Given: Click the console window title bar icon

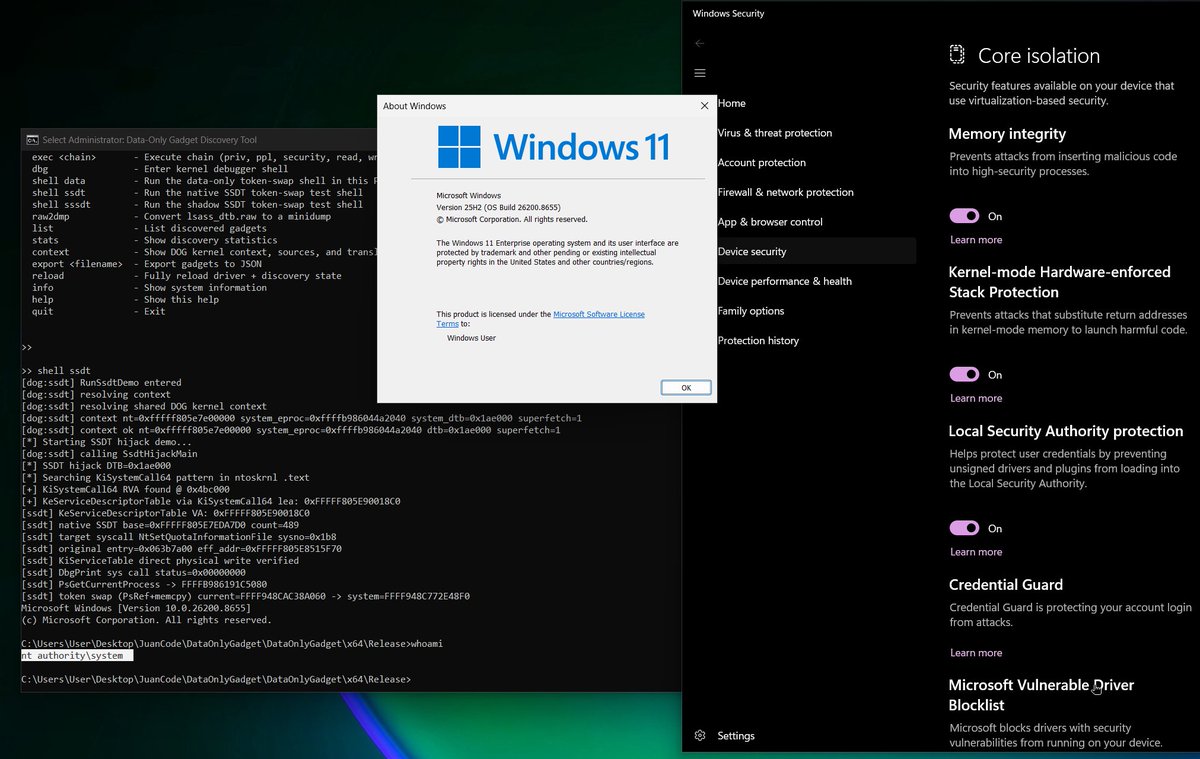Looking at the screenshot, I should [x=32, y=140].
